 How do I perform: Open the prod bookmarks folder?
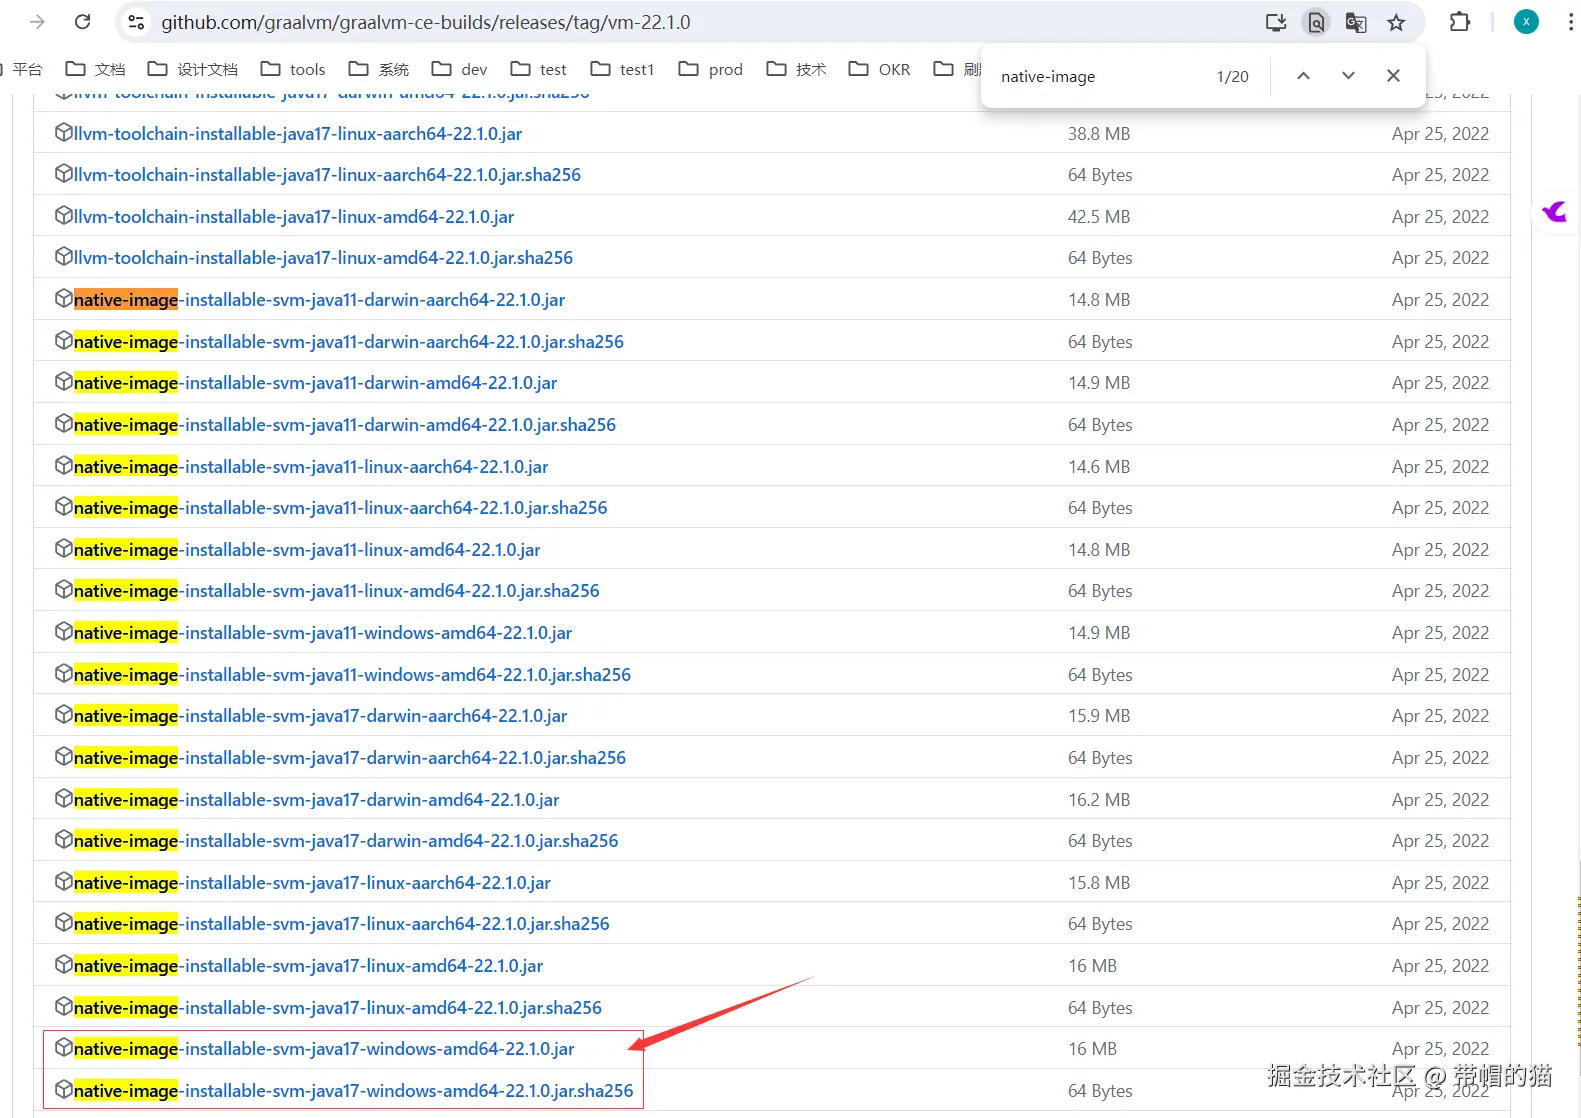click(x=710, y=69)
